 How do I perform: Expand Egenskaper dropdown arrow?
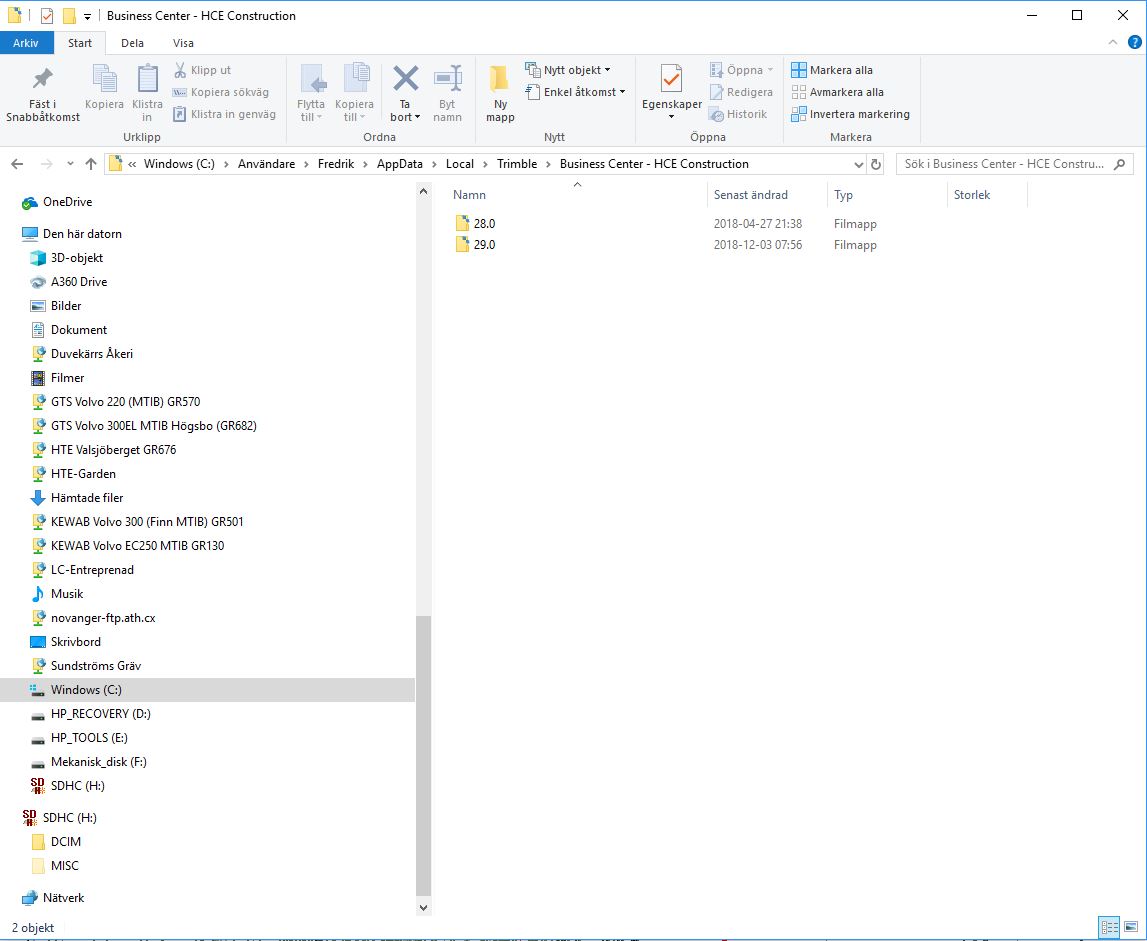point(672,117)
